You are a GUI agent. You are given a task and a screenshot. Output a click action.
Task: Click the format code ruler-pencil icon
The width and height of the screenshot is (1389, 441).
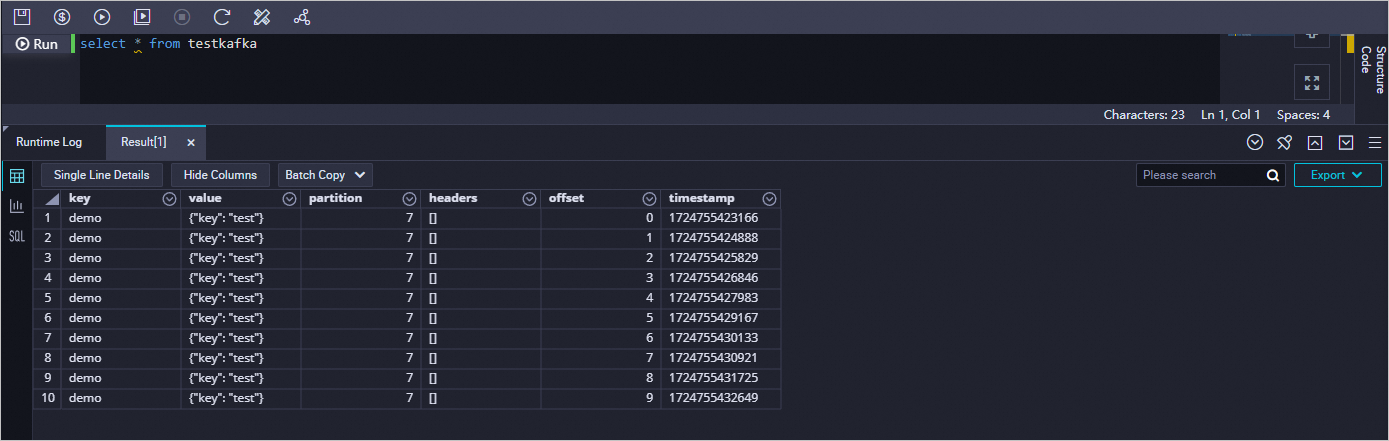pos(262,16)
